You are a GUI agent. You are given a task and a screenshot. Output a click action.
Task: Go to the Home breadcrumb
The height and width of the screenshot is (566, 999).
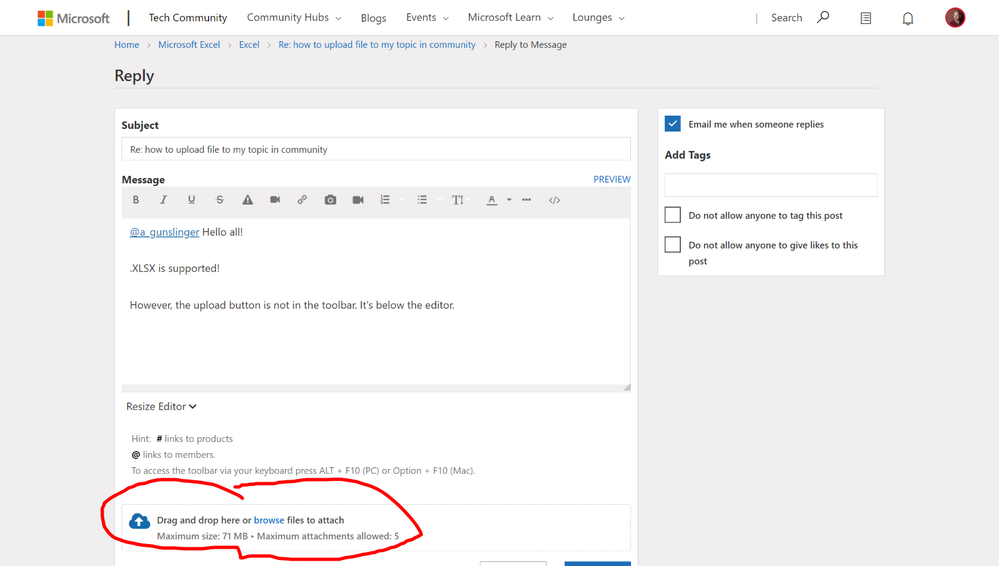pyautogui.click(x=126, y=45)
